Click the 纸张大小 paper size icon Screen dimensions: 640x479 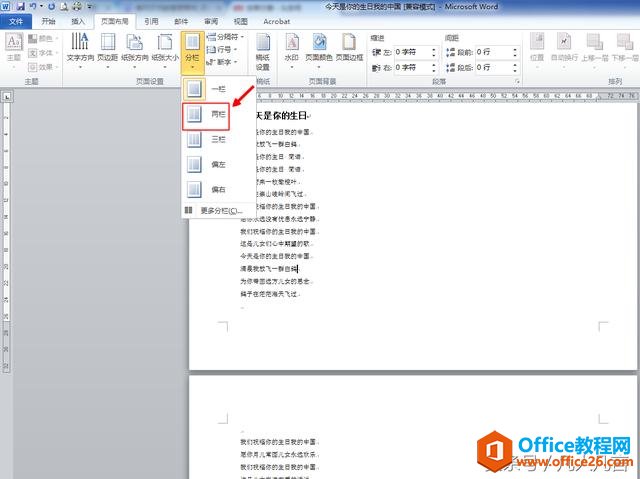click(x=164, y=48)
